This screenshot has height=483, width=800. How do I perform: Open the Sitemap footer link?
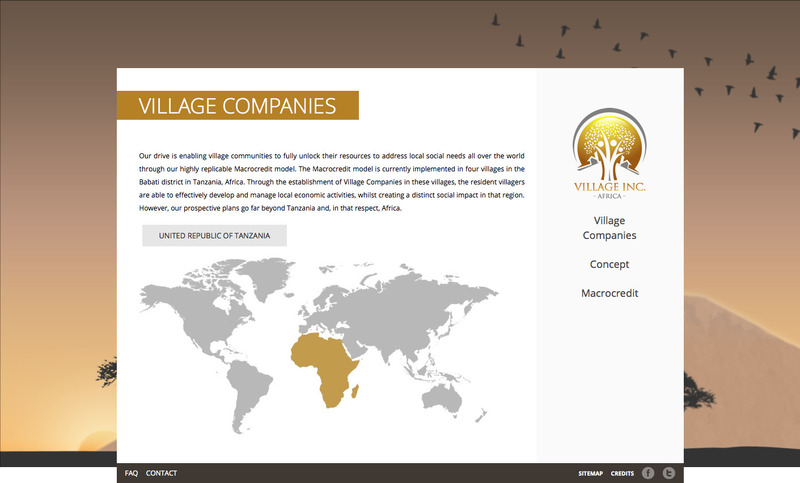(x=590, y=473)
